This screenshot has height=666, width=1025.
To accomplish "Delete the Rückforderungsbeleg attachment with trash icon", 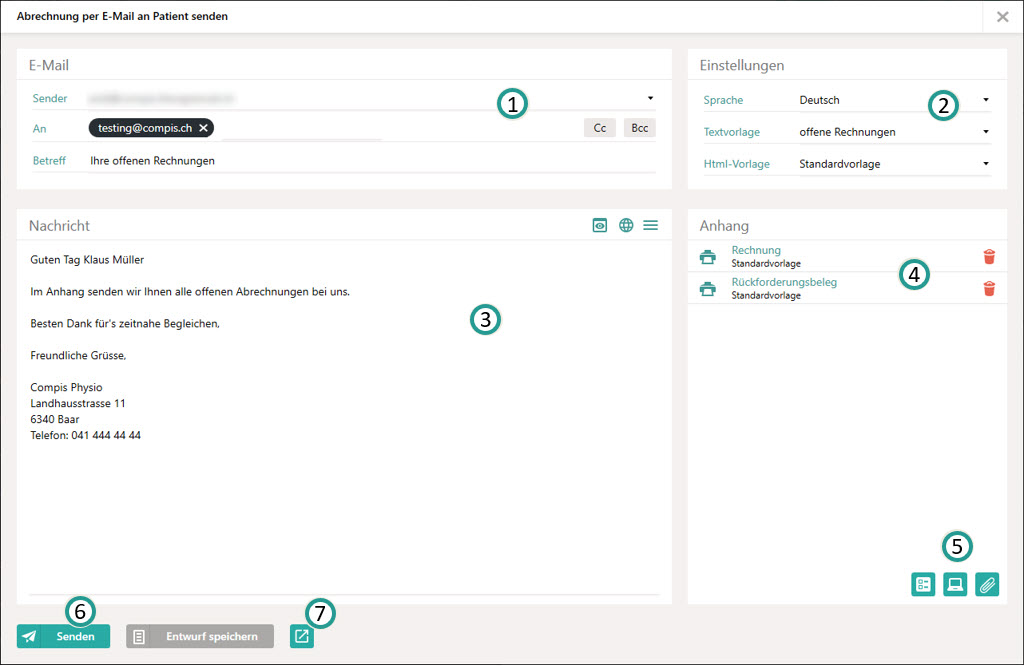I will (989, 288).
